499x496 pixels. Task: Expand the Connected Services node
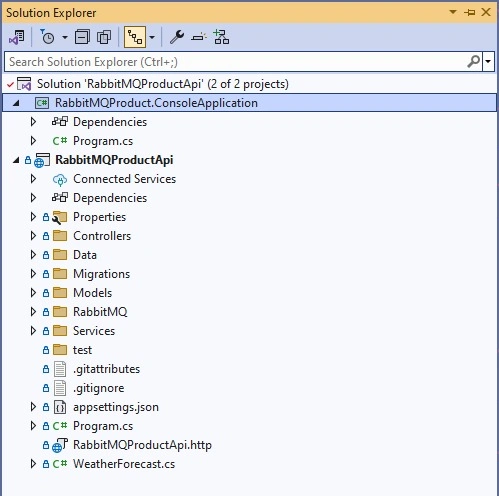pyautogui.click(x=33, y=179)
